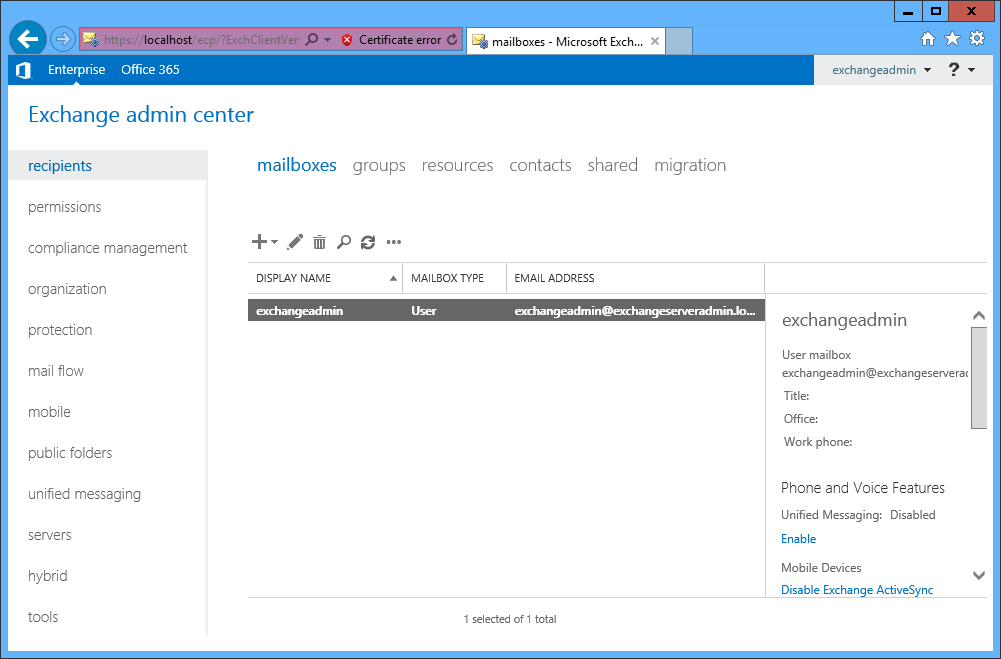
Task: Close the mailboxes browser tab
Action: [x=654, y=42]
